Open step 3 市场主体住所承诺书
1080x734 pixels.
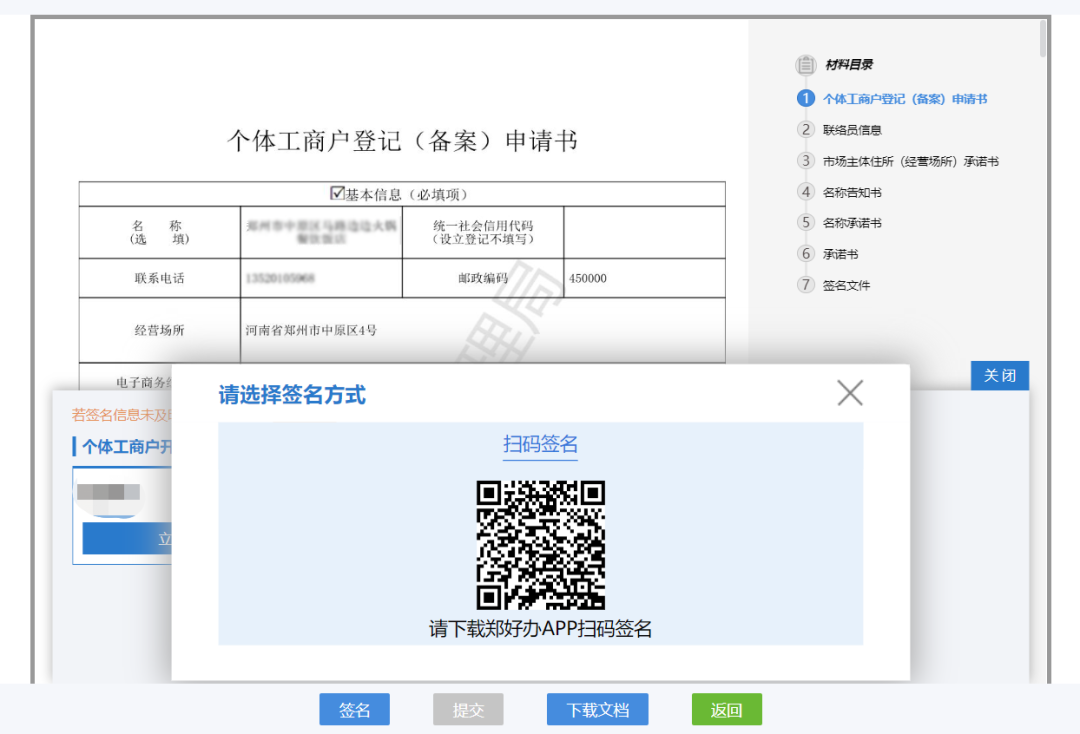pyautogui.click(x=910, y=161)
